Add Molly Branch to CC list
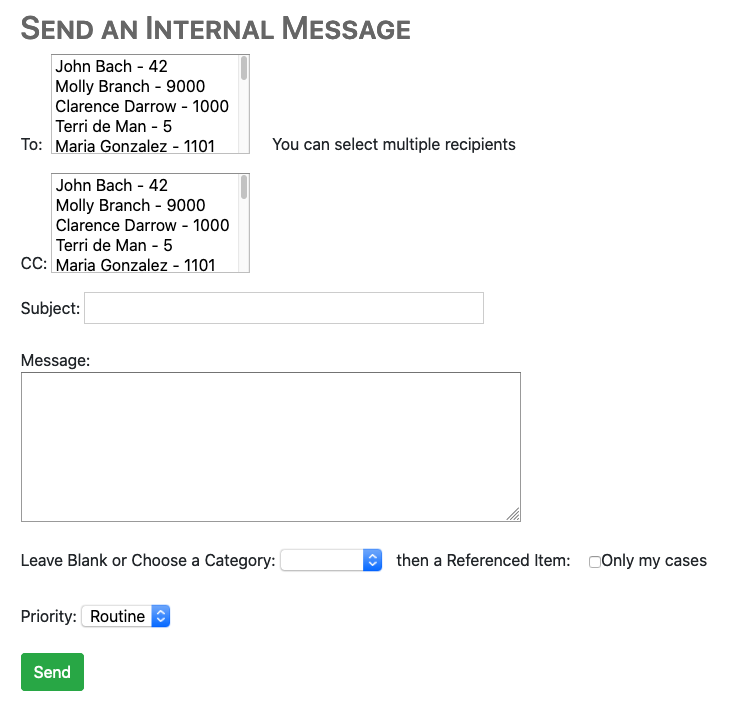Screen dimensions: 740x708 click(130, 206)
